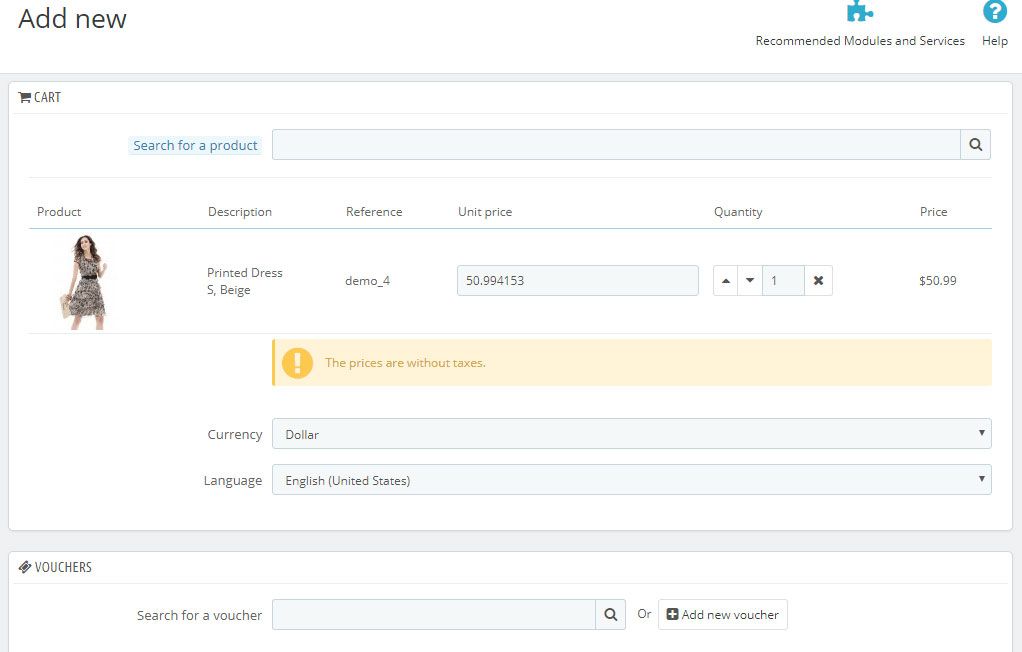Image resolution: width=1022 pixels, height=652 pixels.
Task: Focus the Search for a voucher field
Action: [433, 615]
